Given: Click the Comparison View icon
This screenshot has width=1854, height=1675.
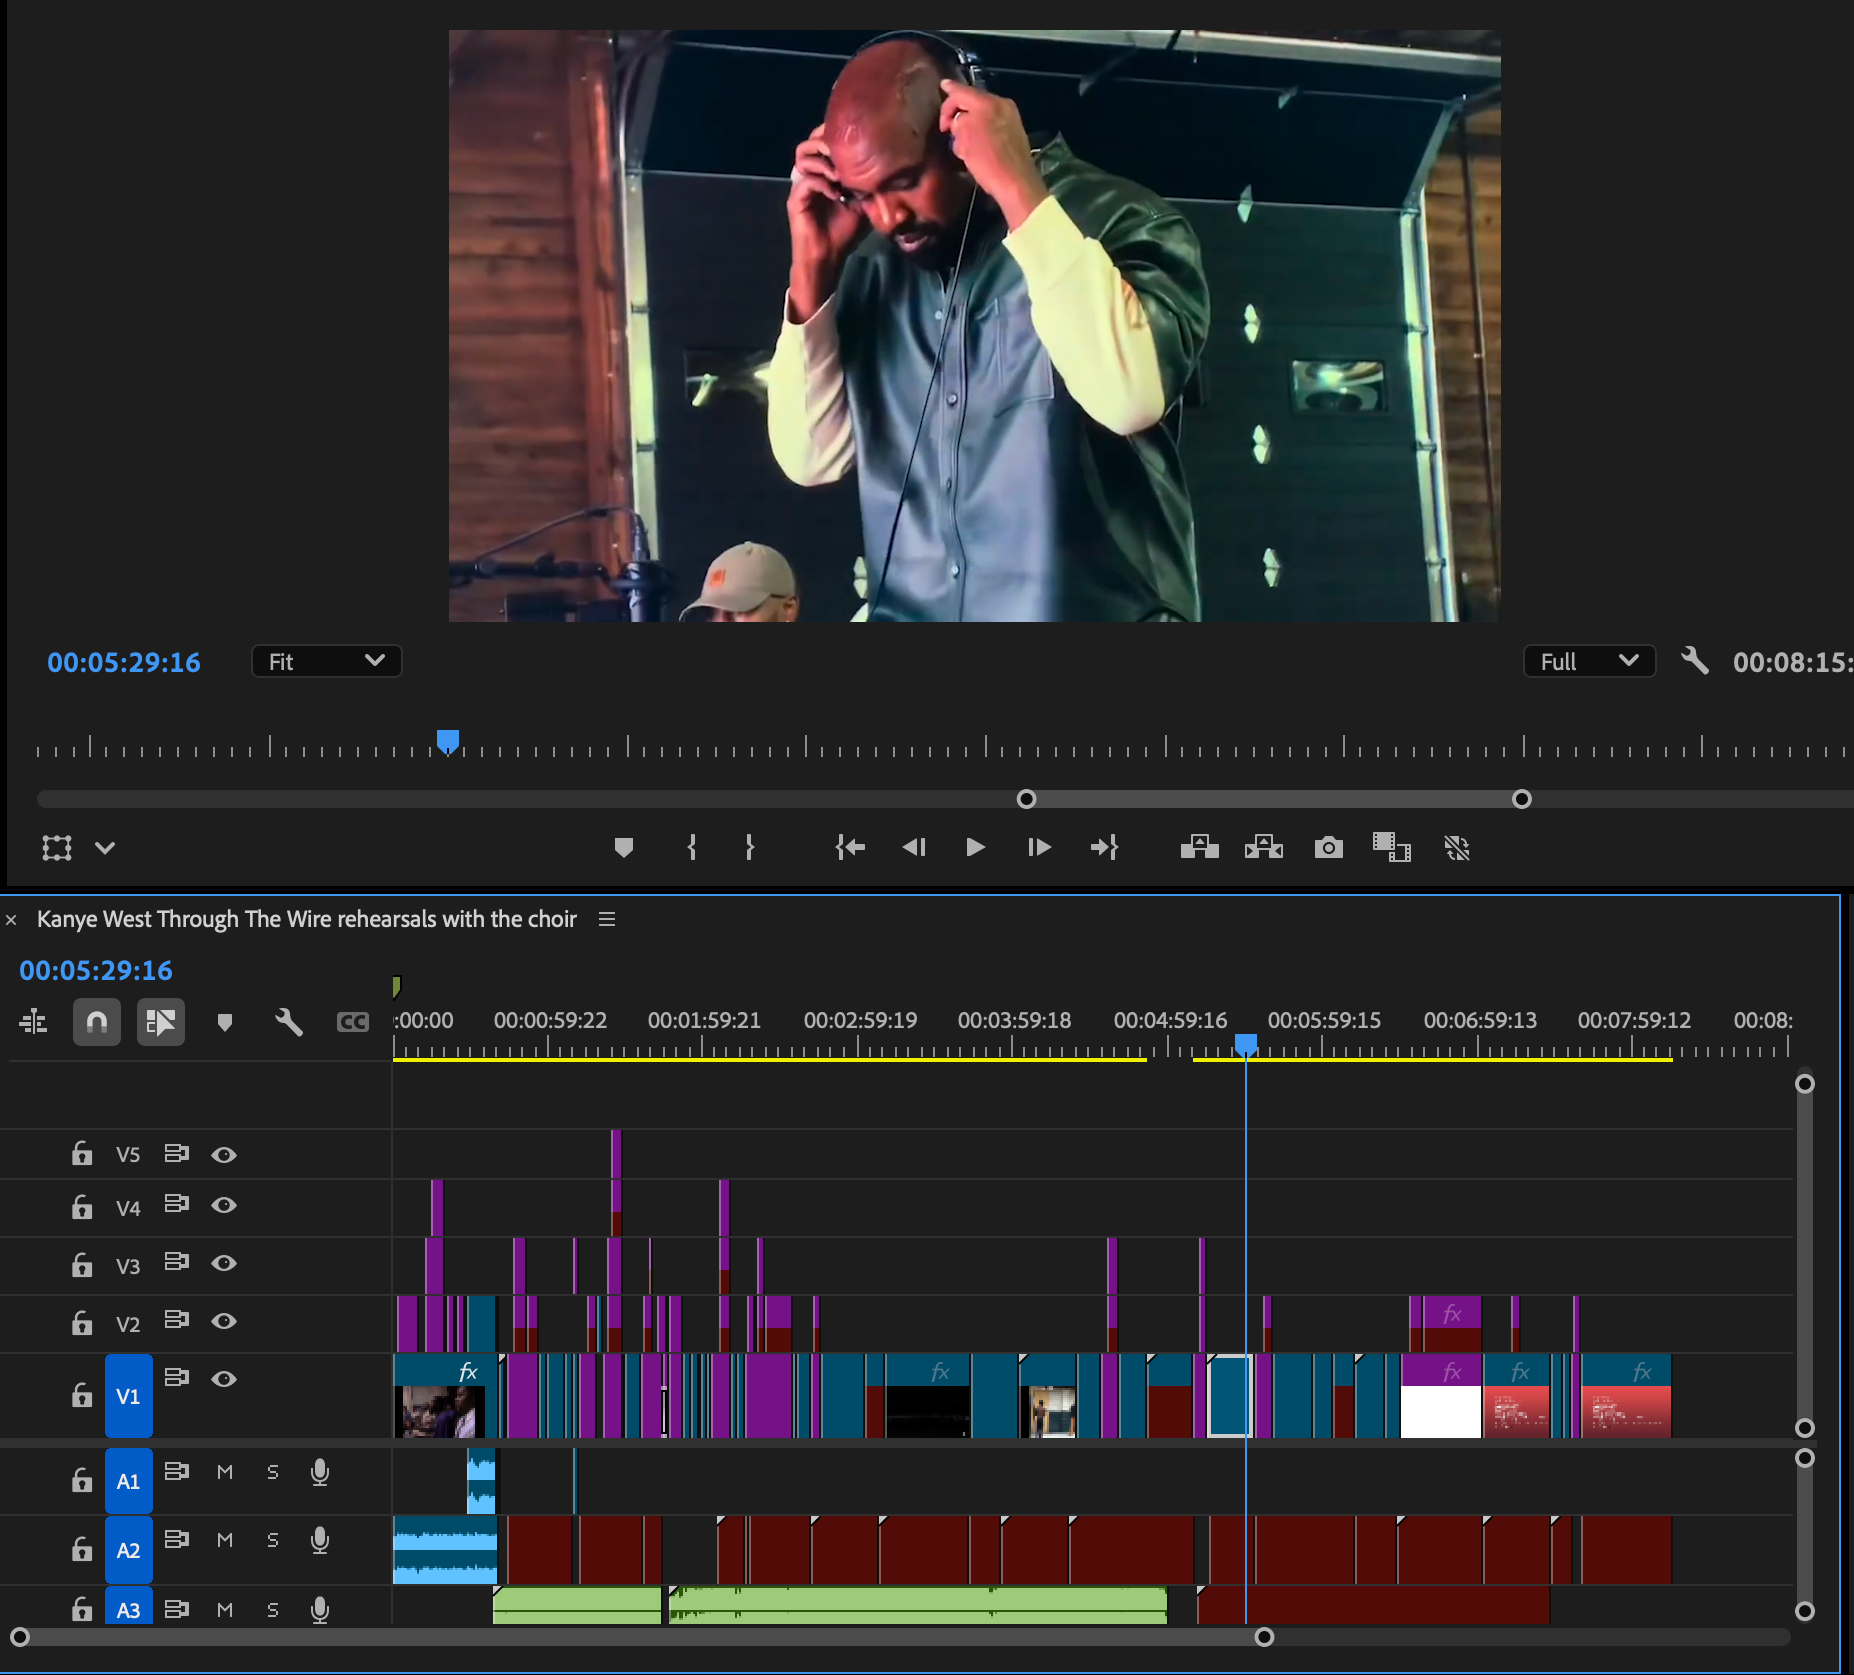Looking at the screenshot, I should click(x=1391, y=848).
